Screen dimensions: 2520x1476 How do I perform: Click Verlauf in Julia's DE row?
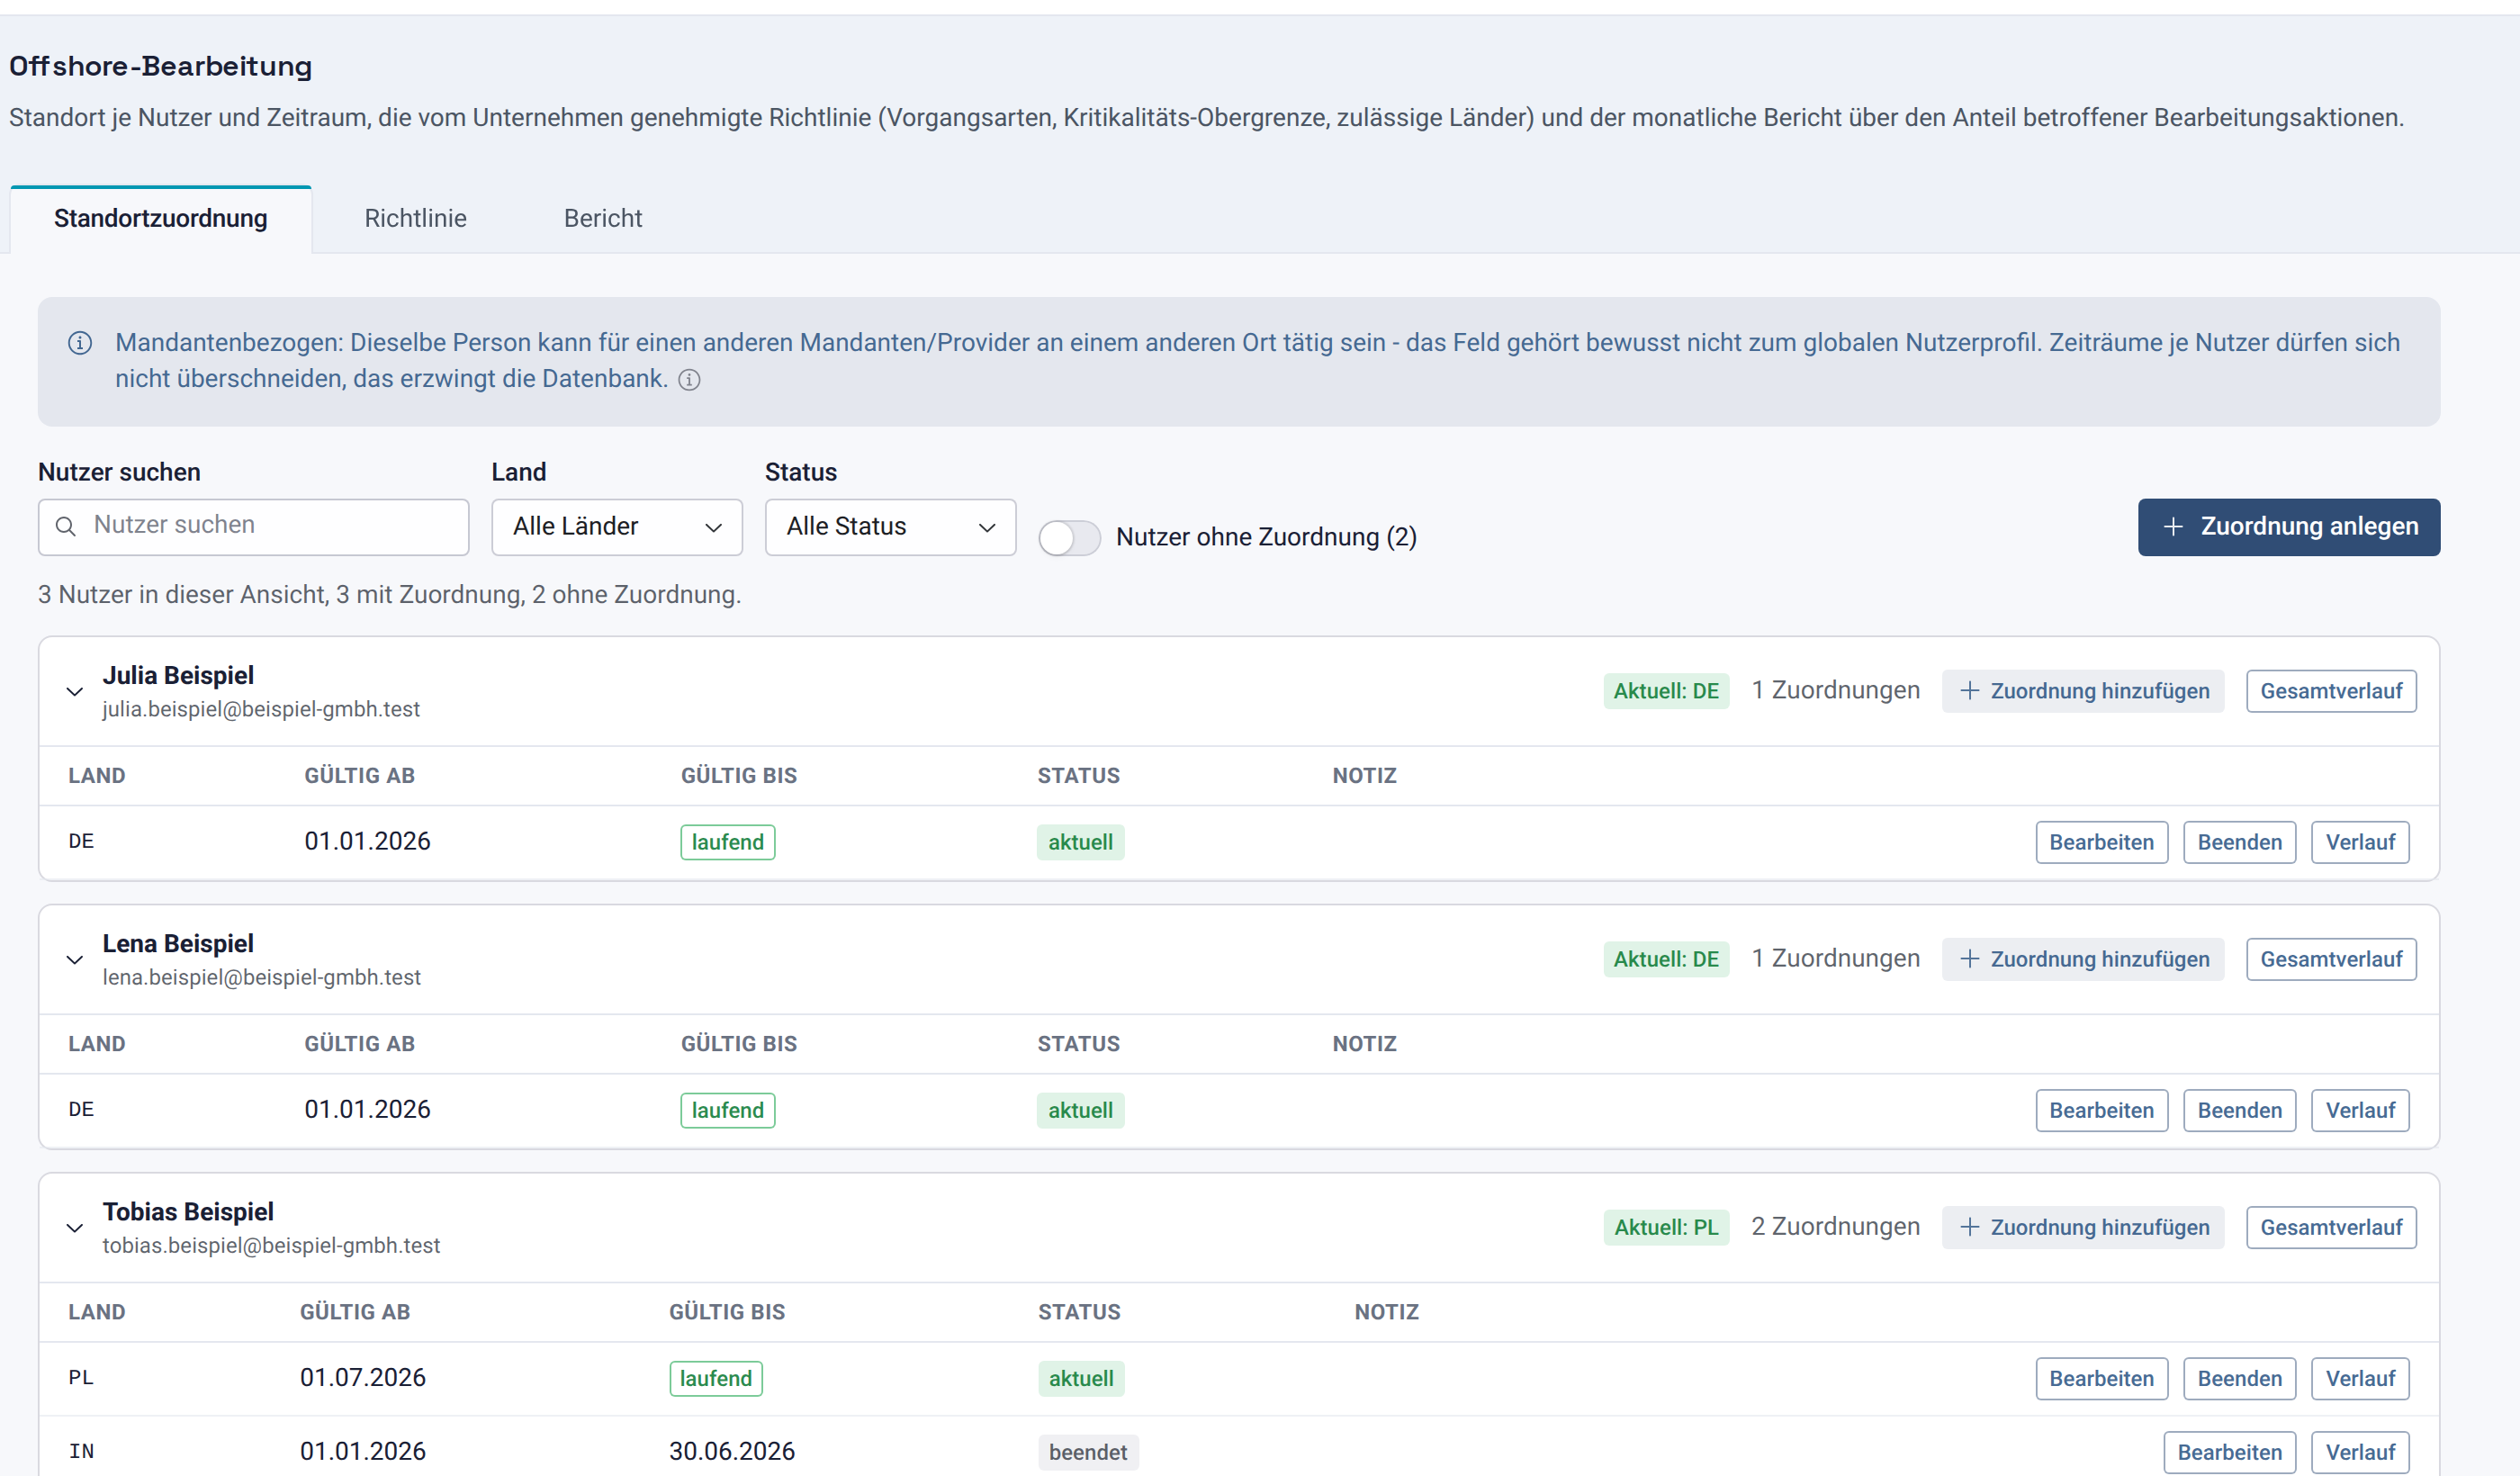(x=2360, y=842)
